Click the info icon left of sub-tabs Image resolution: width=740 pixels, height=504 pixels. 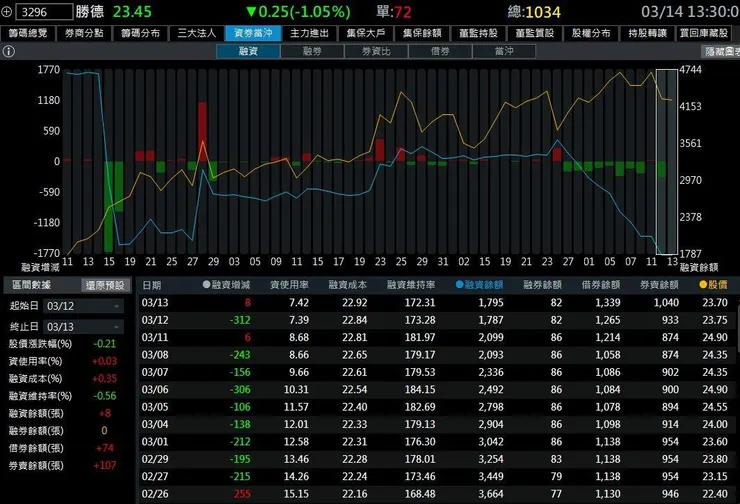[8, 51]
